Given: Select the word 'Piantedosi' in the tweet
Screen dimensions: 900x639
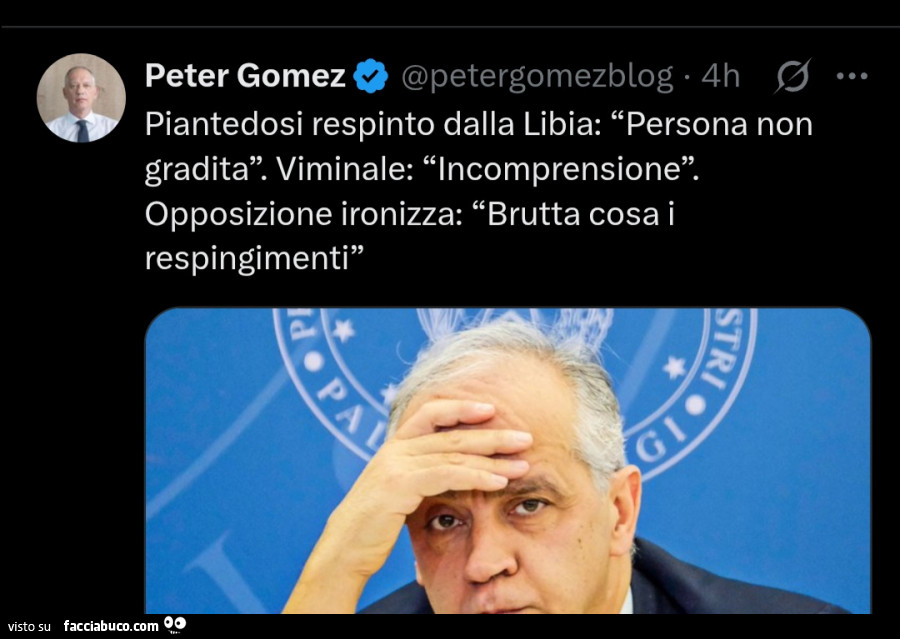Looking at the screenshot, I should pyautogui.click(x=223, y=124).
